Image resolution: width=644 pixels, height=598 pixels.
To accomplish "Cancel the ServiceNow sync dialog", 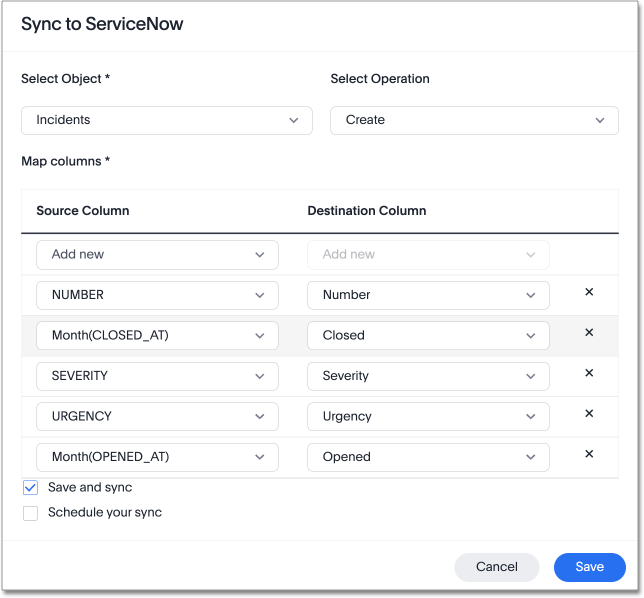I will (496, 567).
